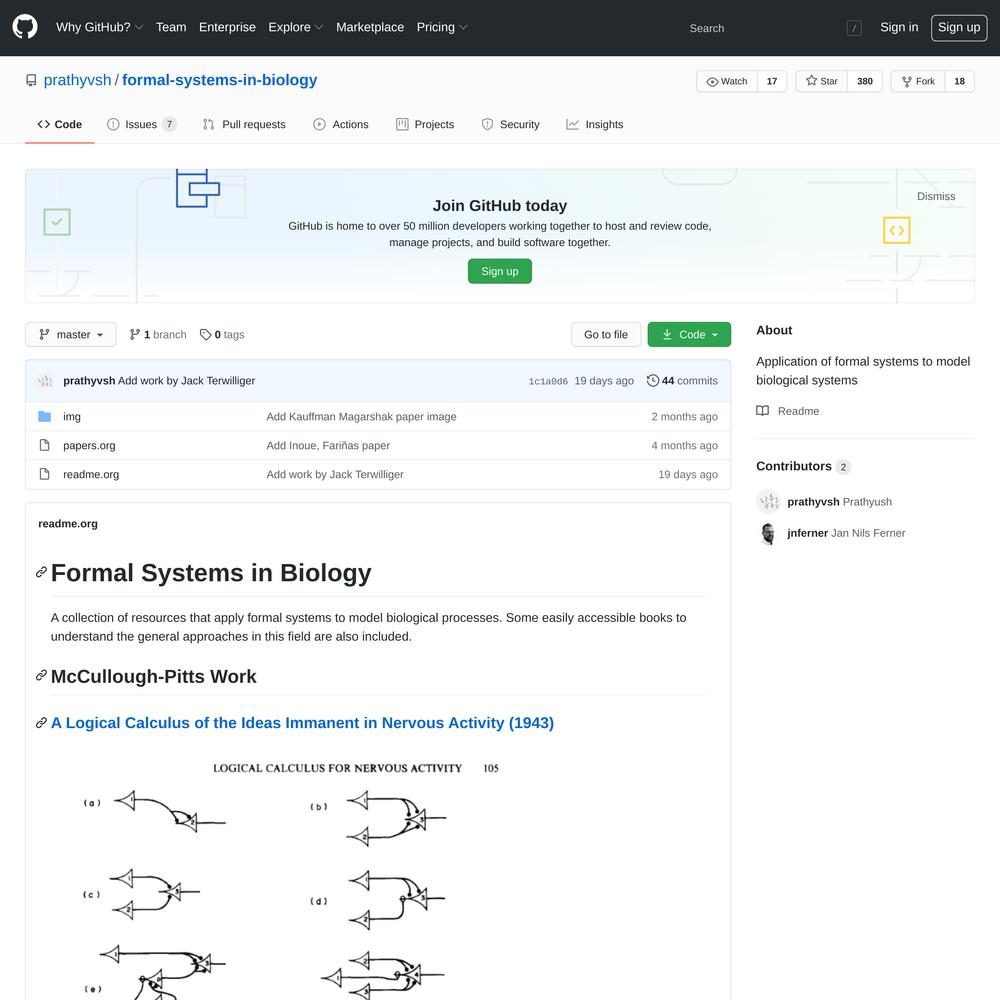Click the '4 months ago' timestamp for papers.org

point(684,445)
